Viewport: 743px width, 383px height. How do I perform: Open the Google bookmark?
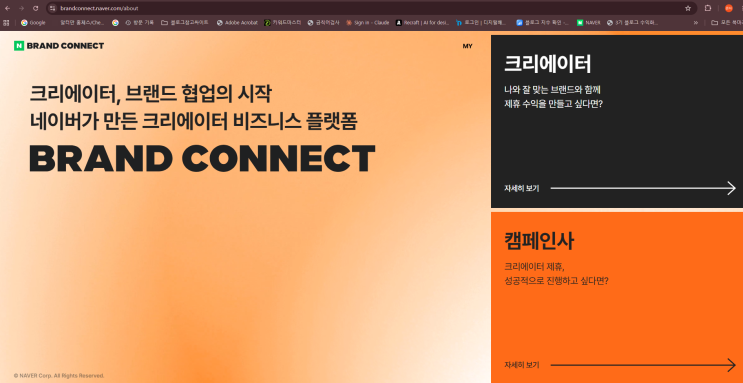33,22
